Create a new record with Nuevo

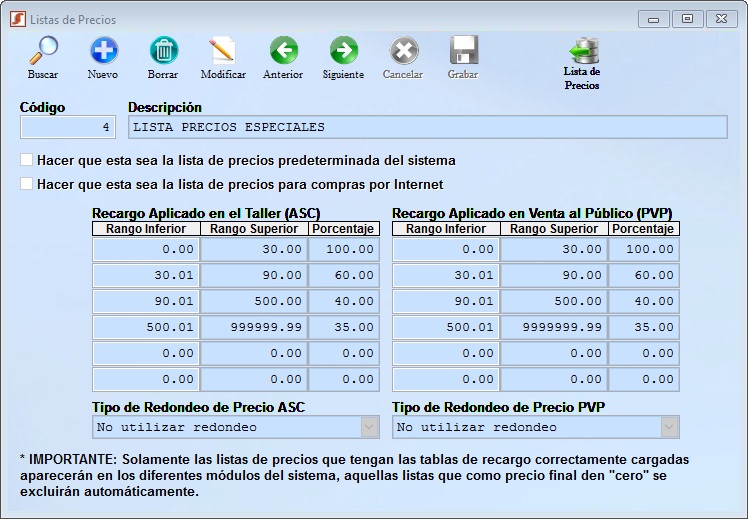tap(103, 52)
